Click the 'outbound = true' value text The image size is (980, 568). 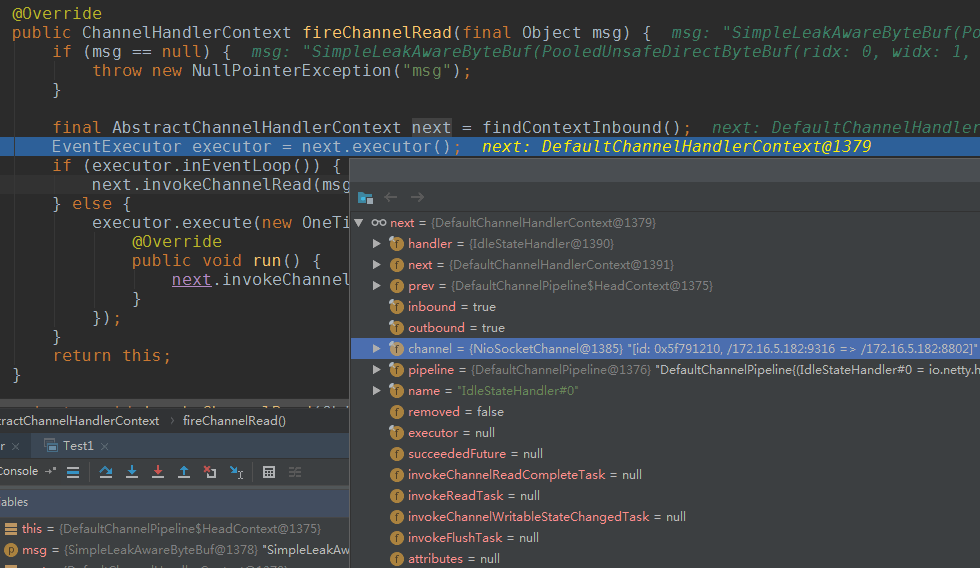click(456, 327)
